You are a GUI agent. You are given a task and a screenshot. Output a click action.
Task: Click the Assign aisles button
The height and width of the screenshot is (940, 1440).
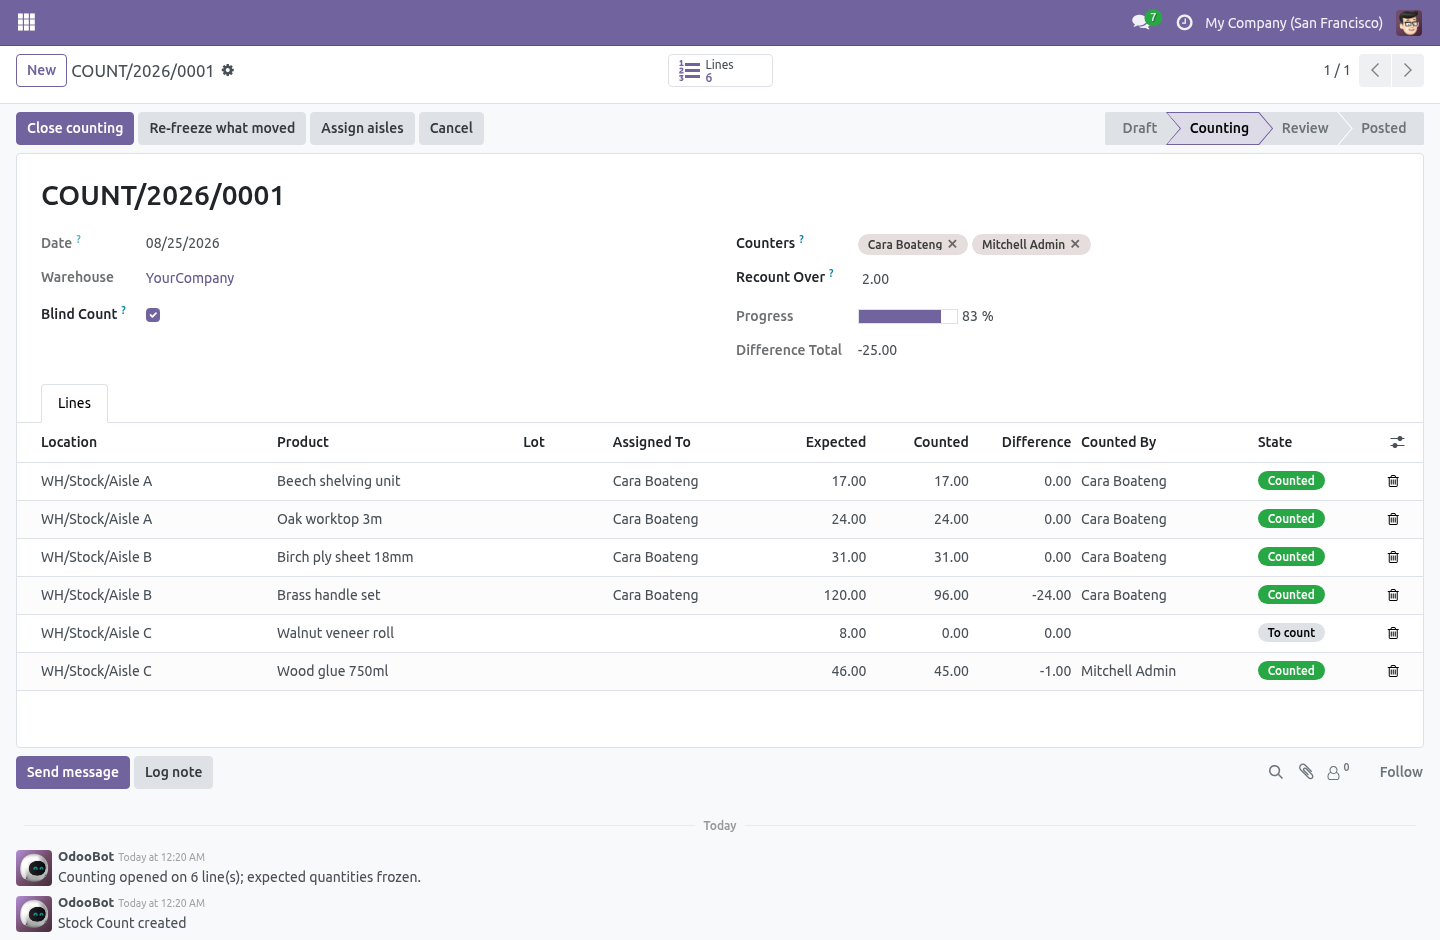pyautogui.click(x=362, y=128)
